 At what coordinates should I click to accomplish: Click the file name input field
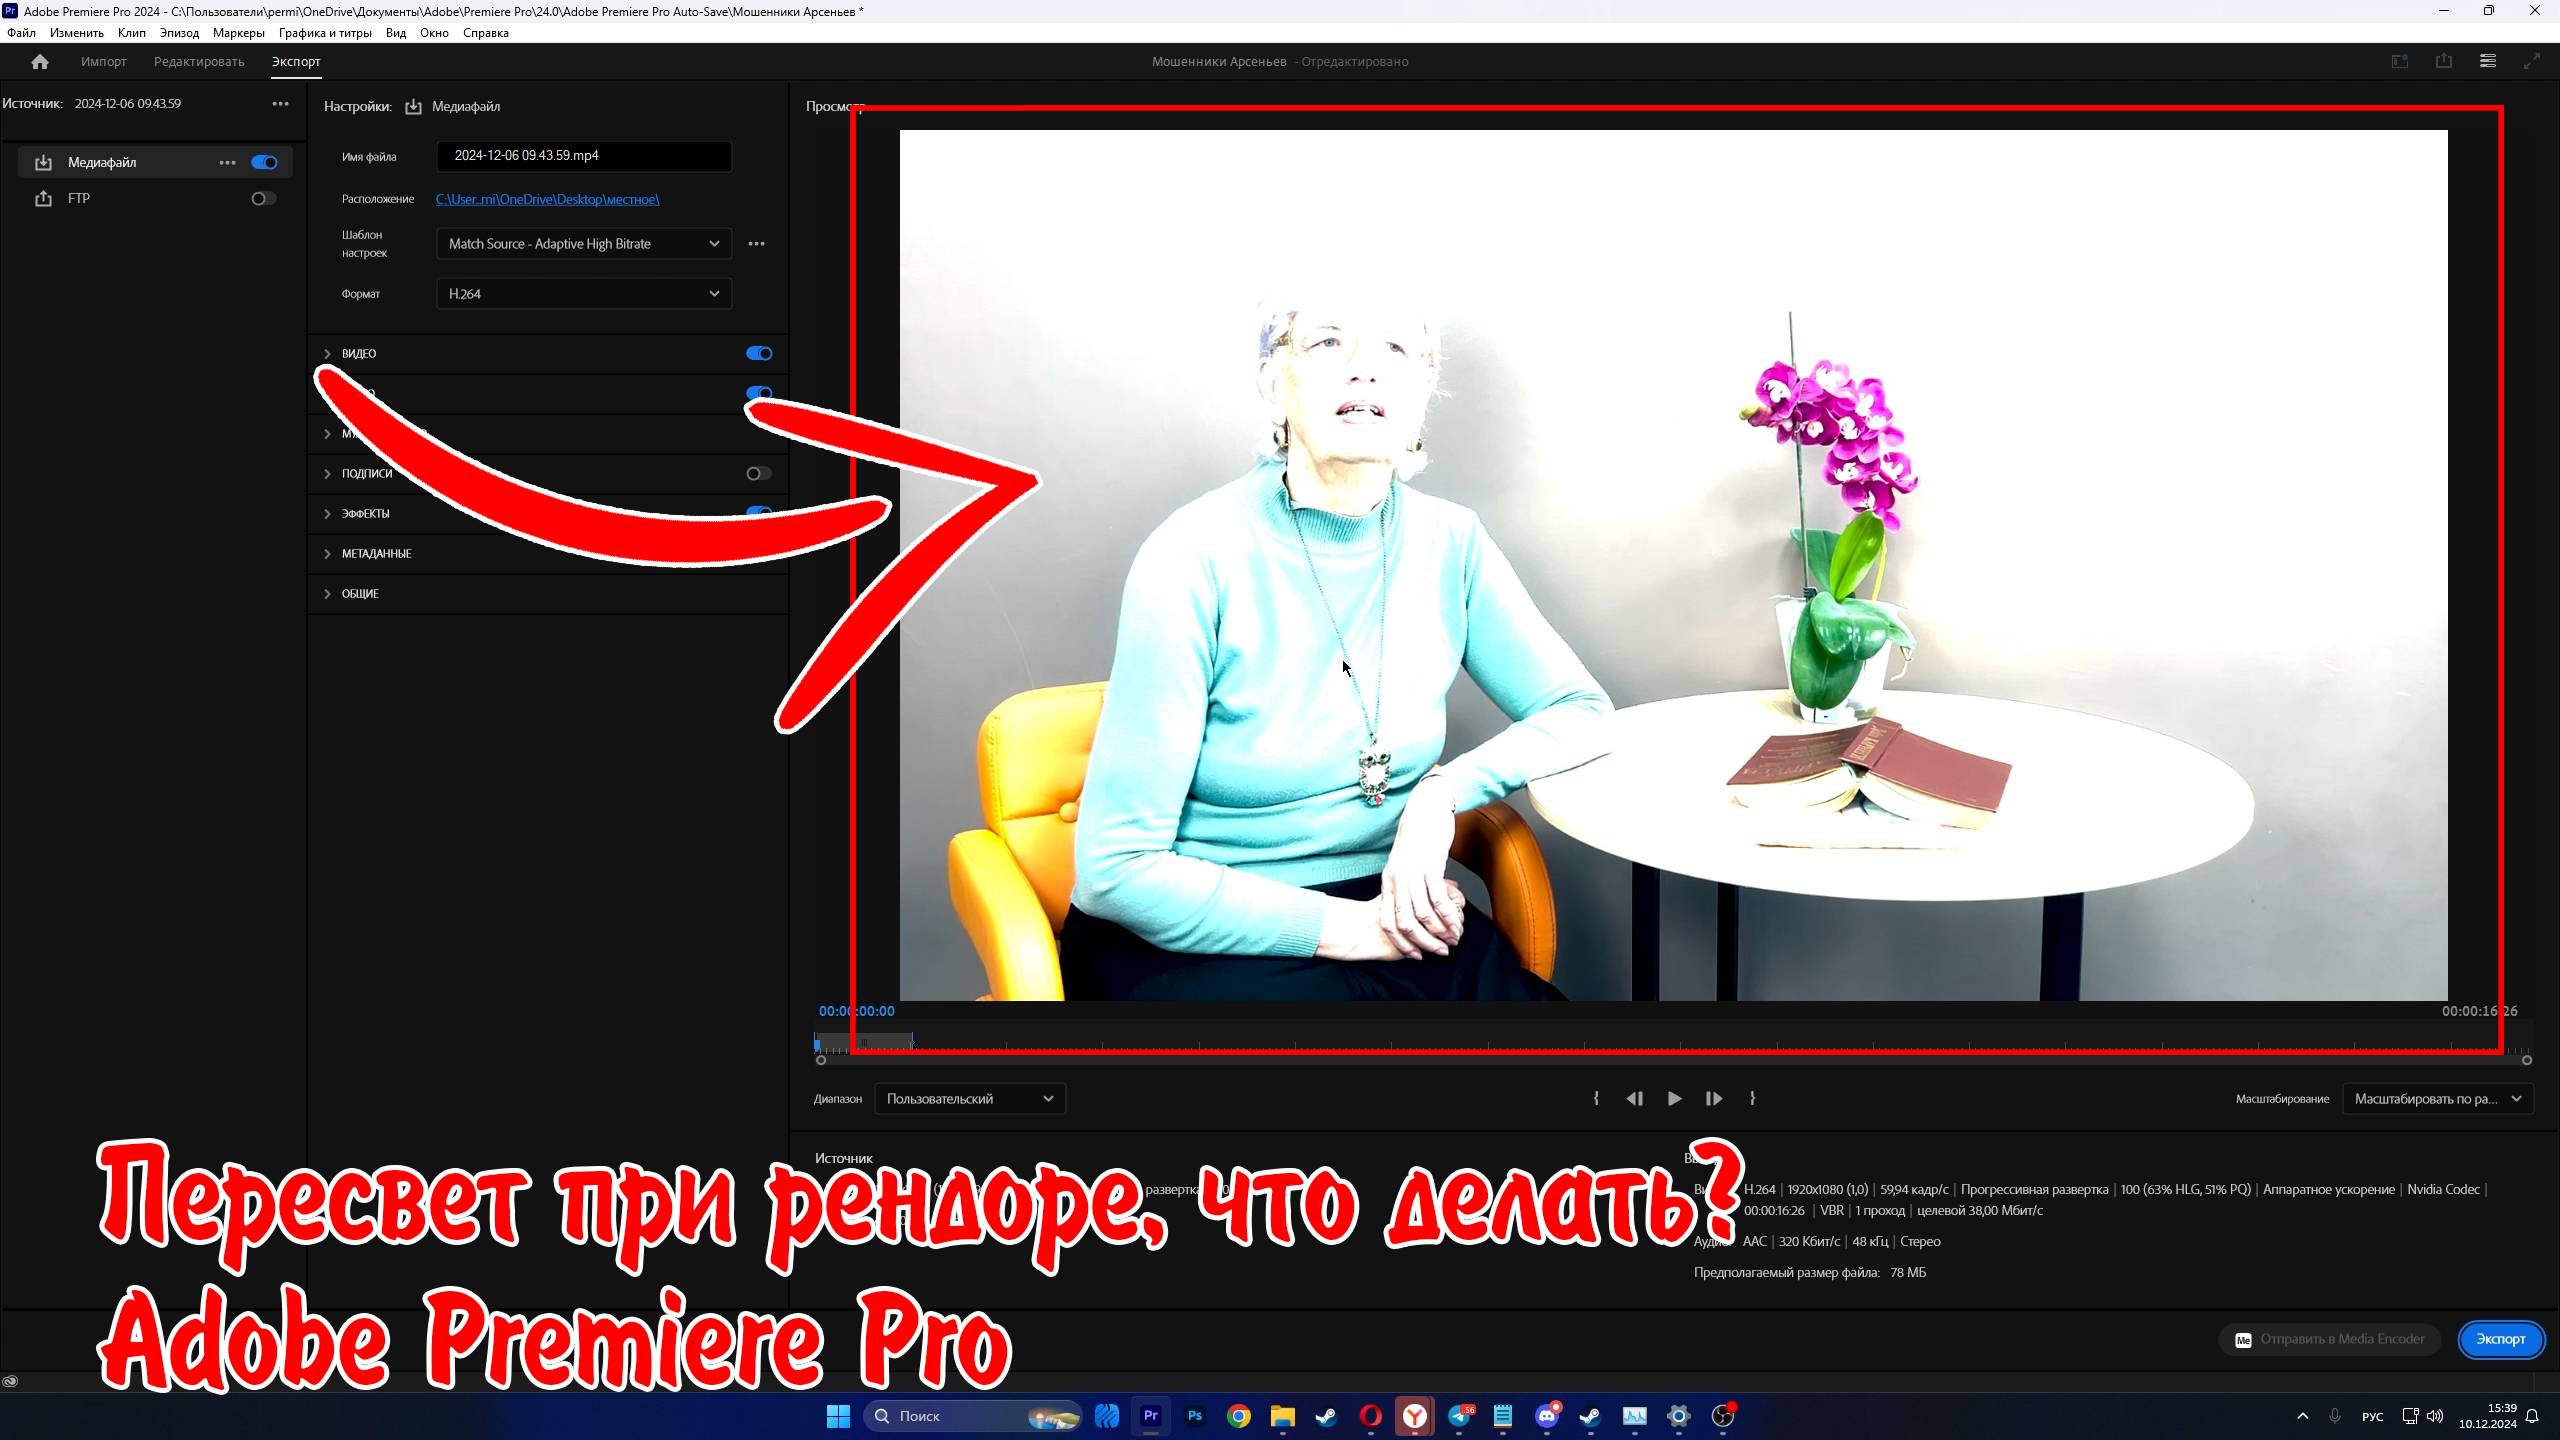pyautogui.click(x=583, y=156)
